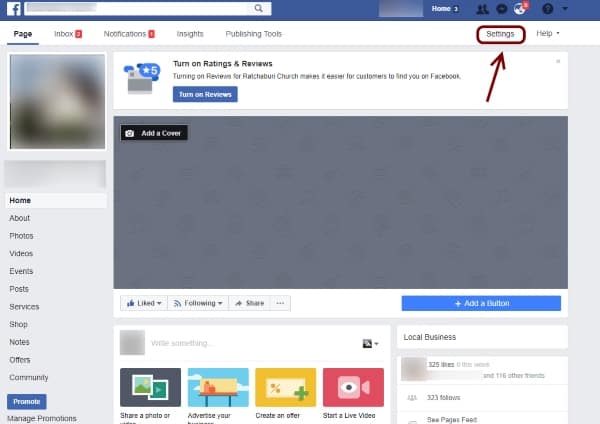
Task: Click the quick help question-mark icon
Action: pyautogui.click(x=546, y=10)
